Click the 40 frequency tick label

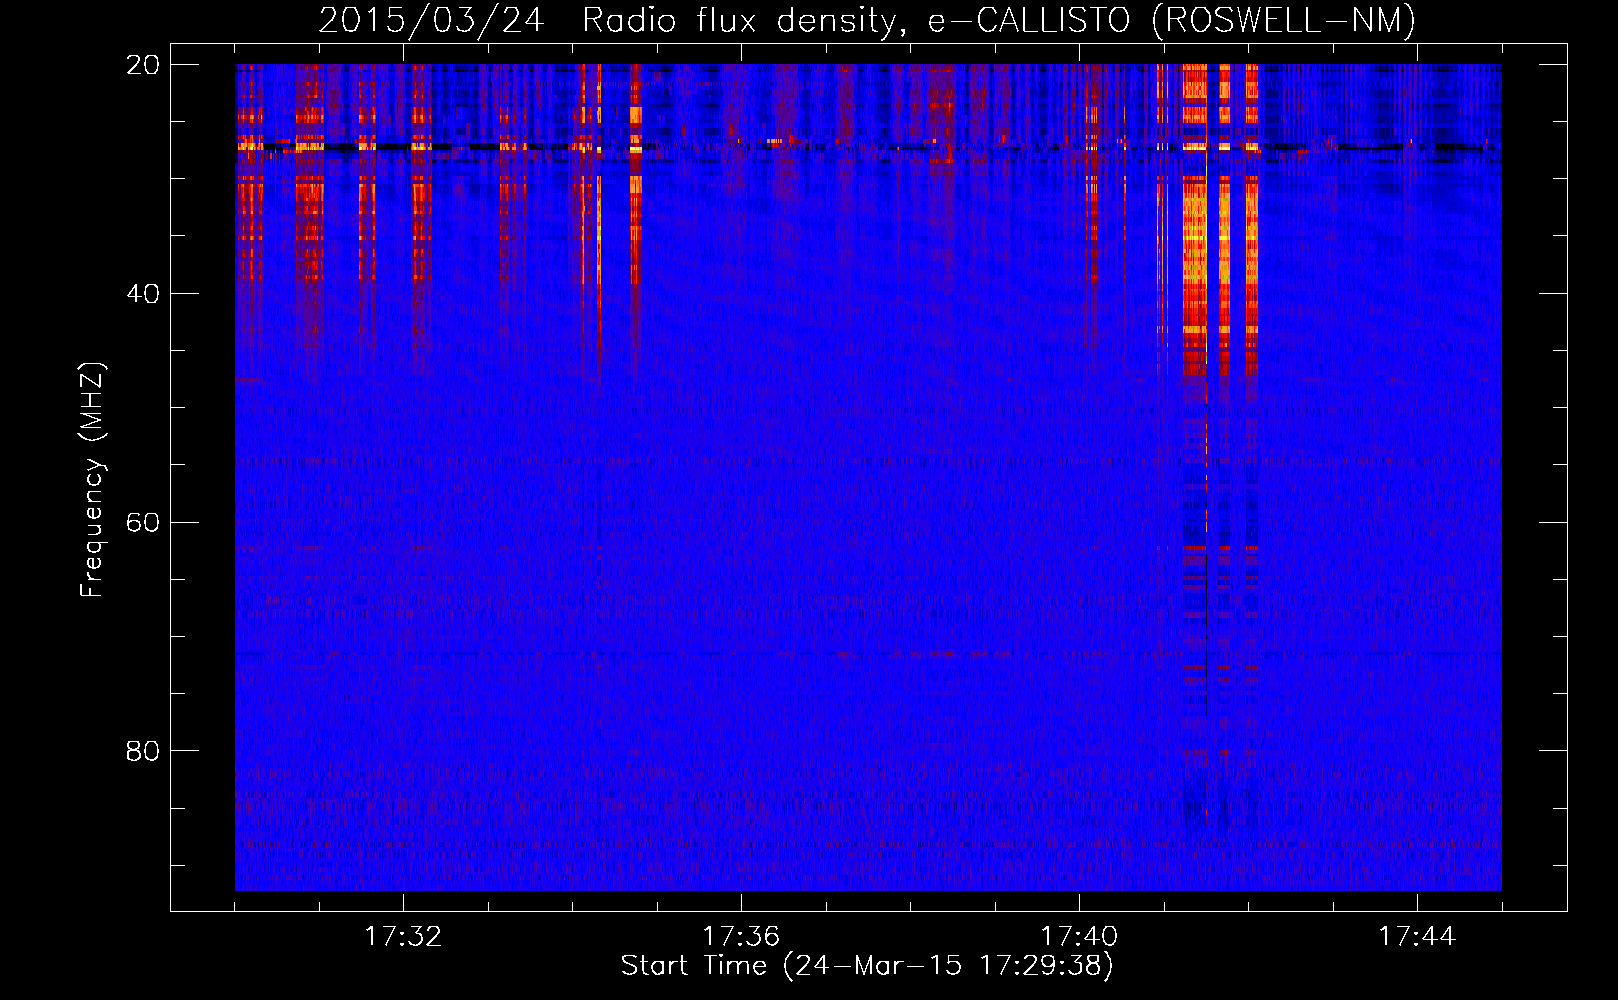coord(143,294)
